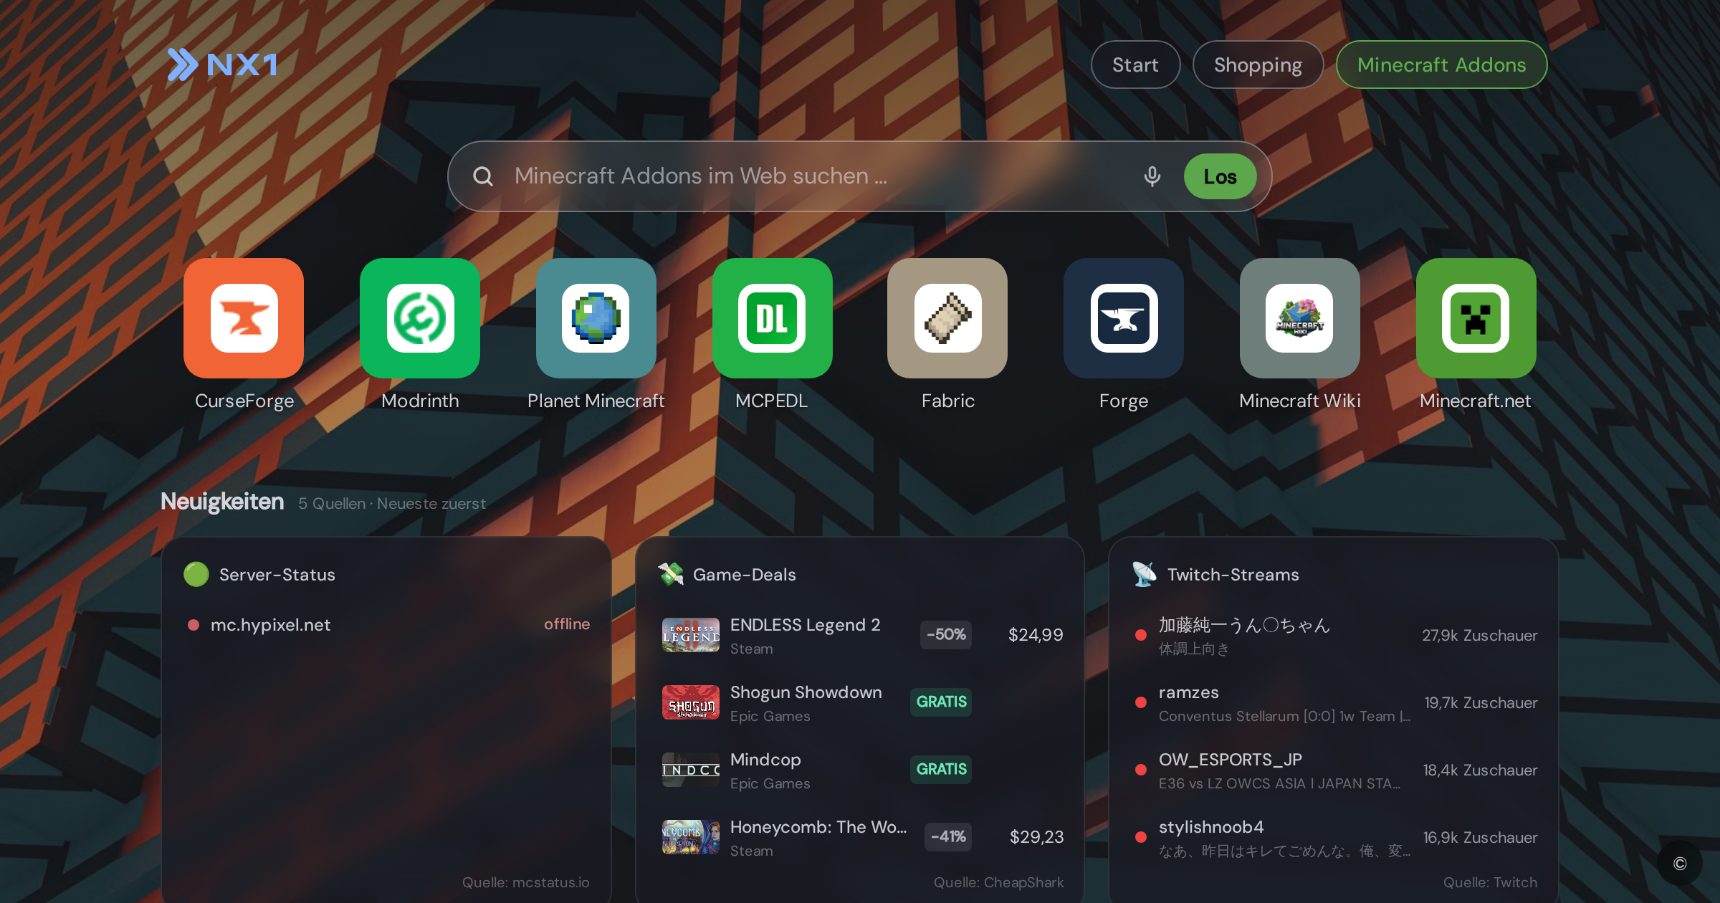Open the MCPEDL shortcut icon
The height and width of the screenshot is (903, 1720).
click(x=772, y=318)
